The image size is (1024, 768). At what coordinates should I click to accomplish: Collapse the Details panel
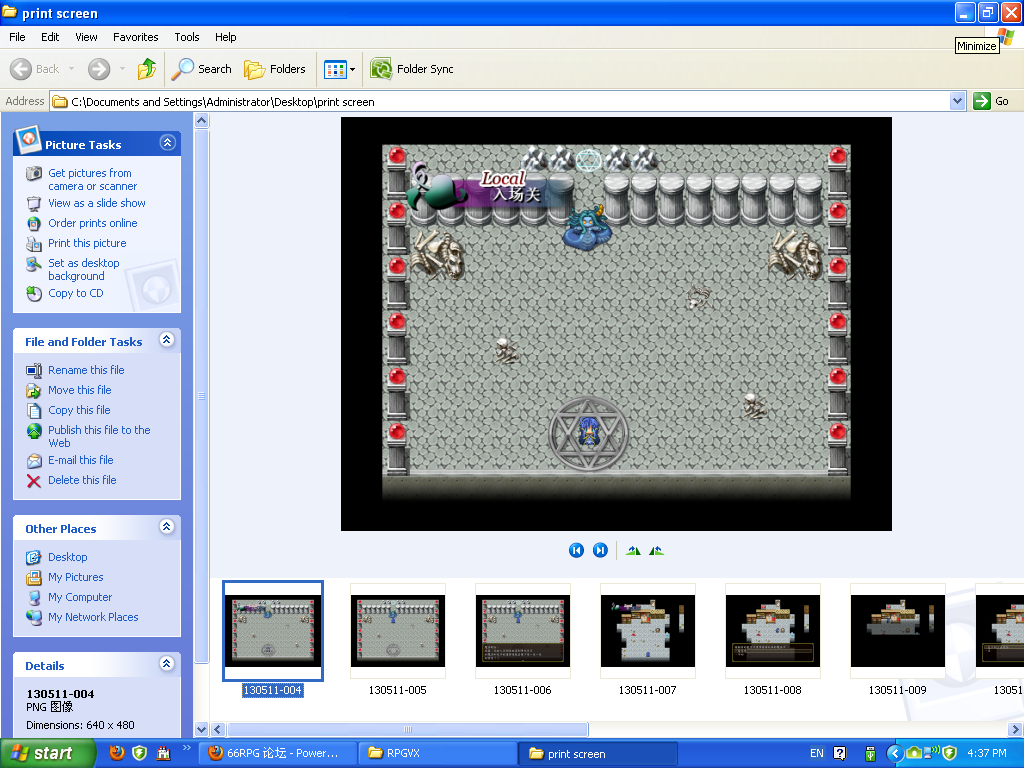coord(167,664)
